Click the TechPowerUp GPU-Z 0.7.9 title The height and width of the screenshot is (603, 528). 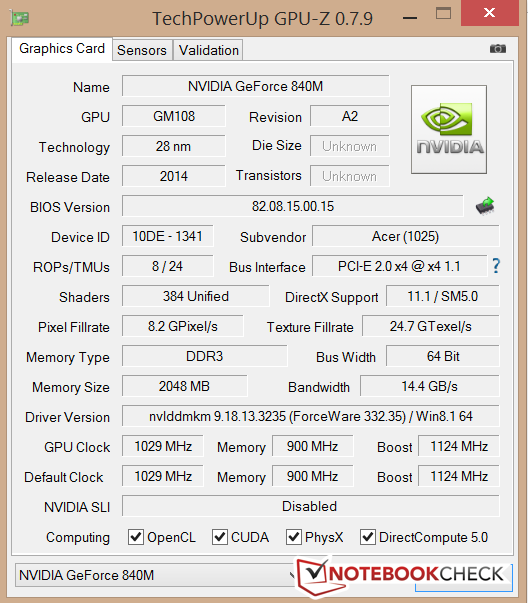pos(263,19)
